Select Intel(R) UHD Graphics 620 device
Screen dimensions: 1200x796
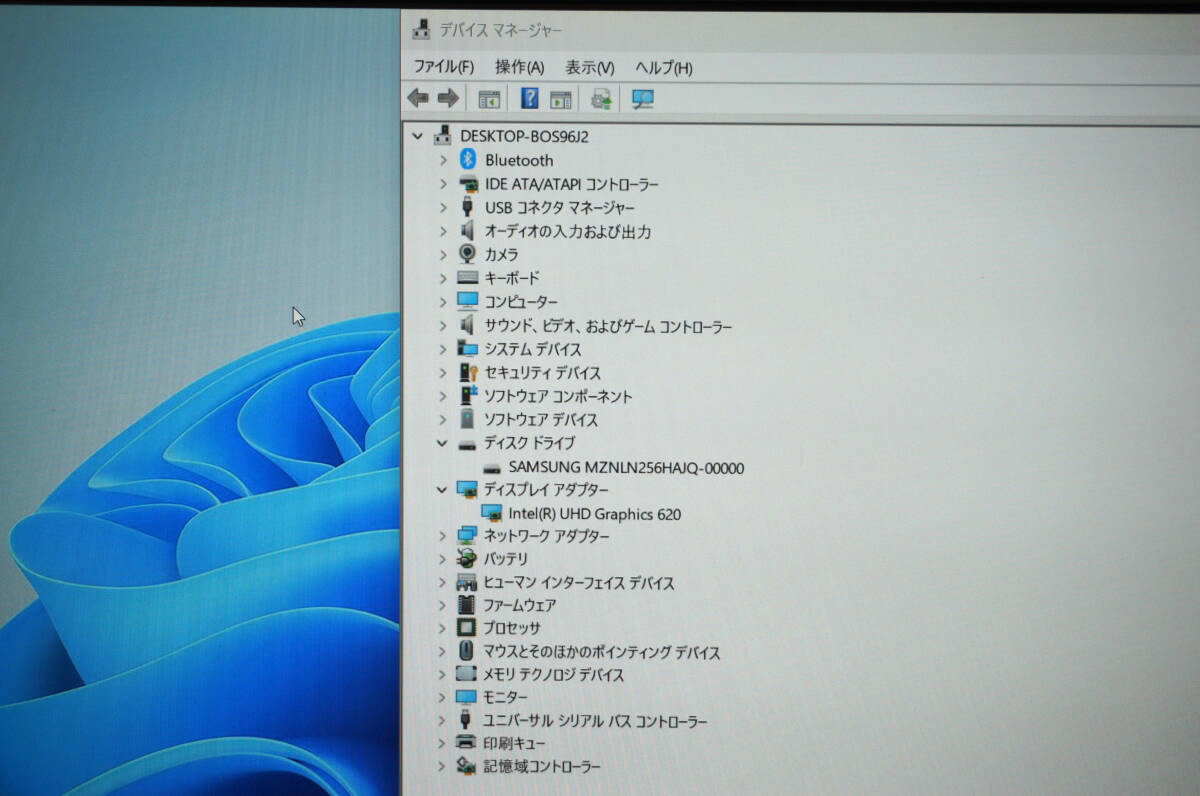pyautogui.click(x=594, y=514)
